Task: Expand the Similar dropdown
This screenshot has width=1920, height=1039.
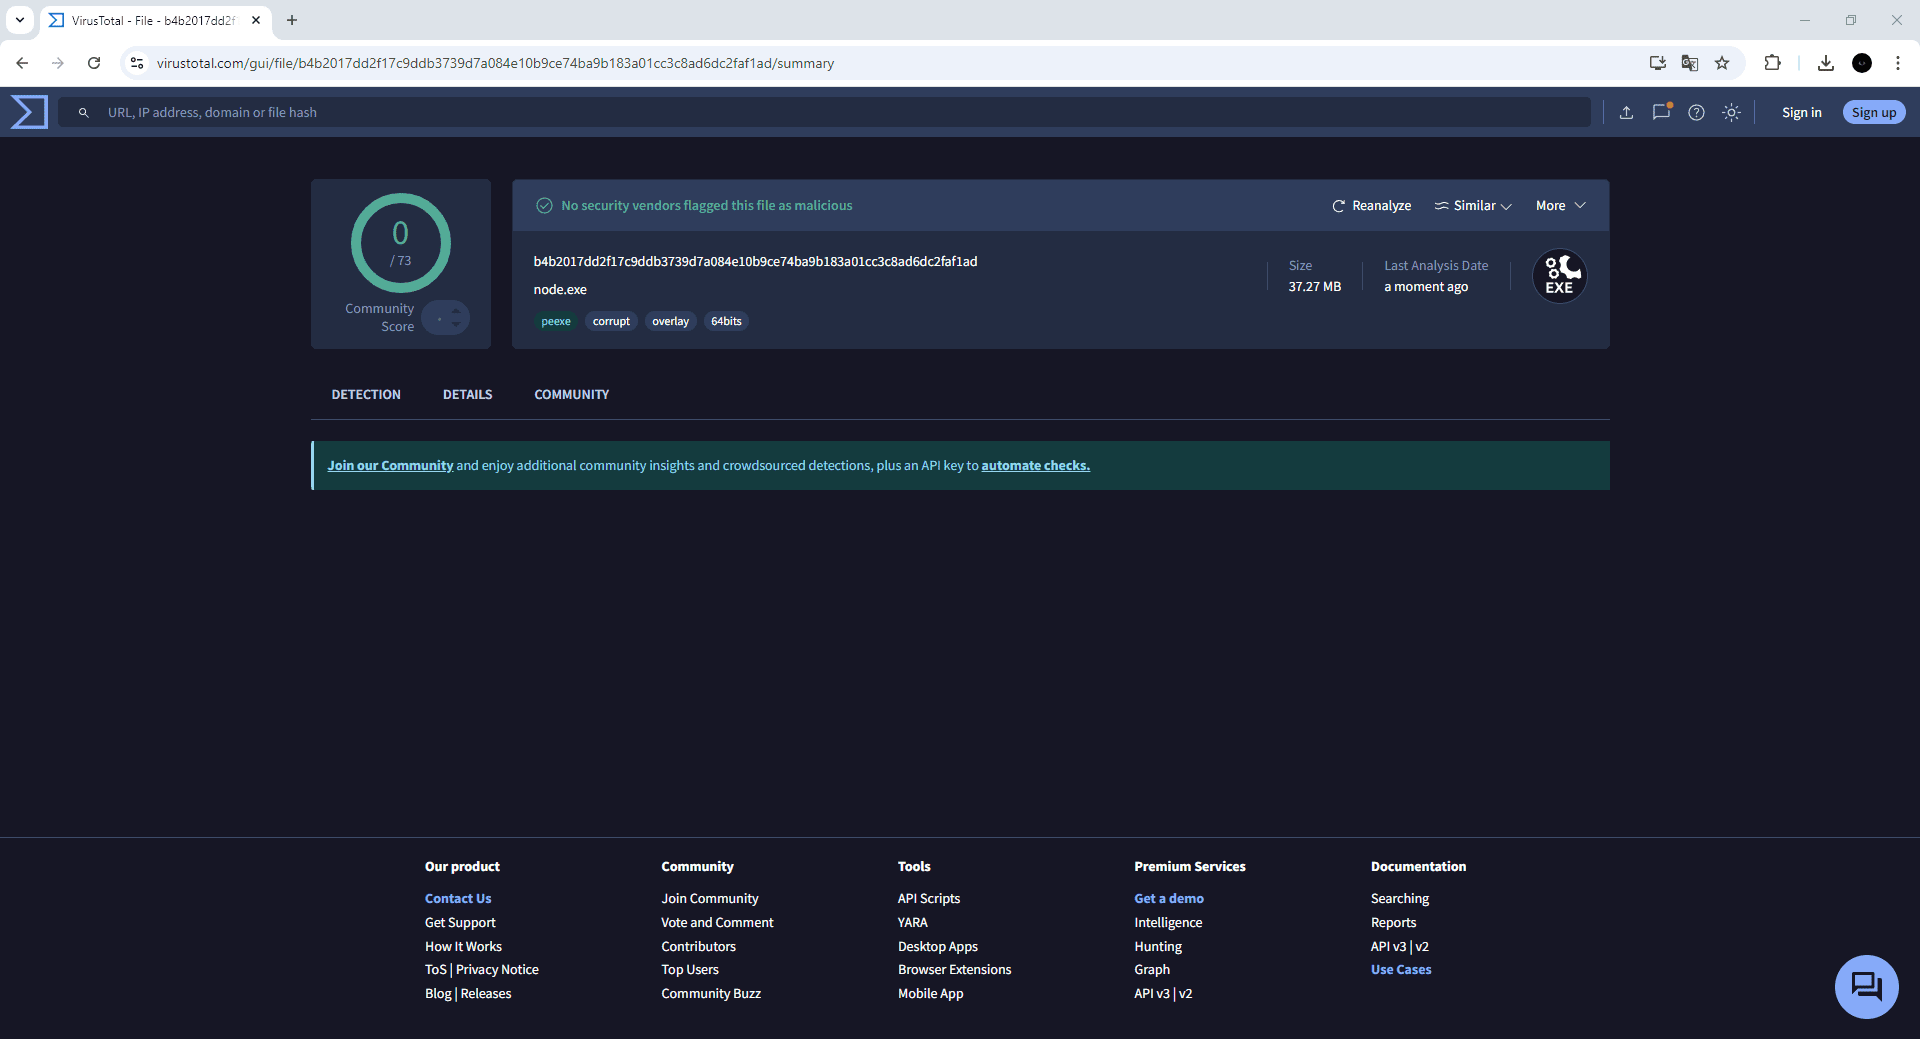Action: pos(1473,206)
